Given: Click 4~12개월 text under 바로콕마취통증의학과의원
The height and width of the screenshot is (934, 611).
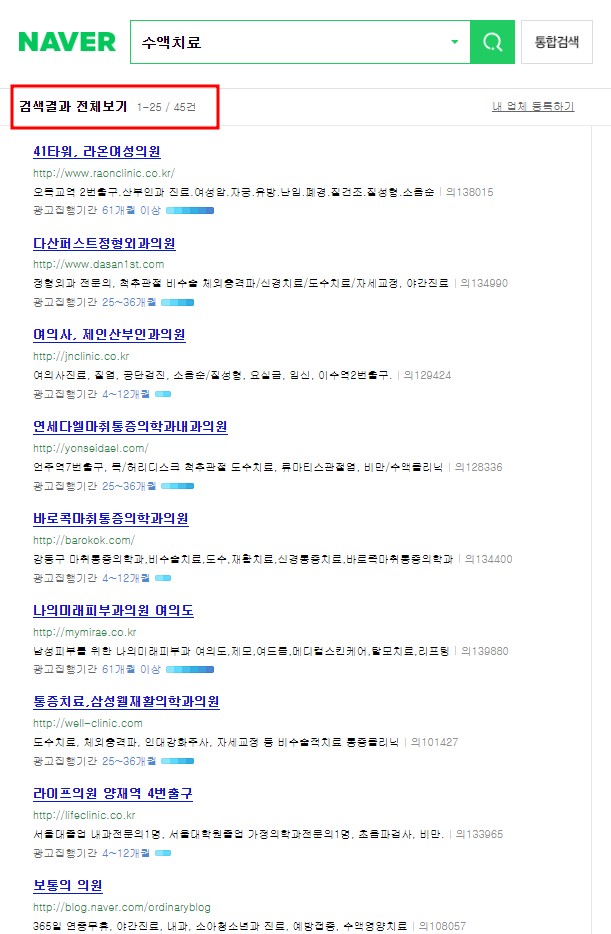Looking at the screenshot, I should 126,578.
